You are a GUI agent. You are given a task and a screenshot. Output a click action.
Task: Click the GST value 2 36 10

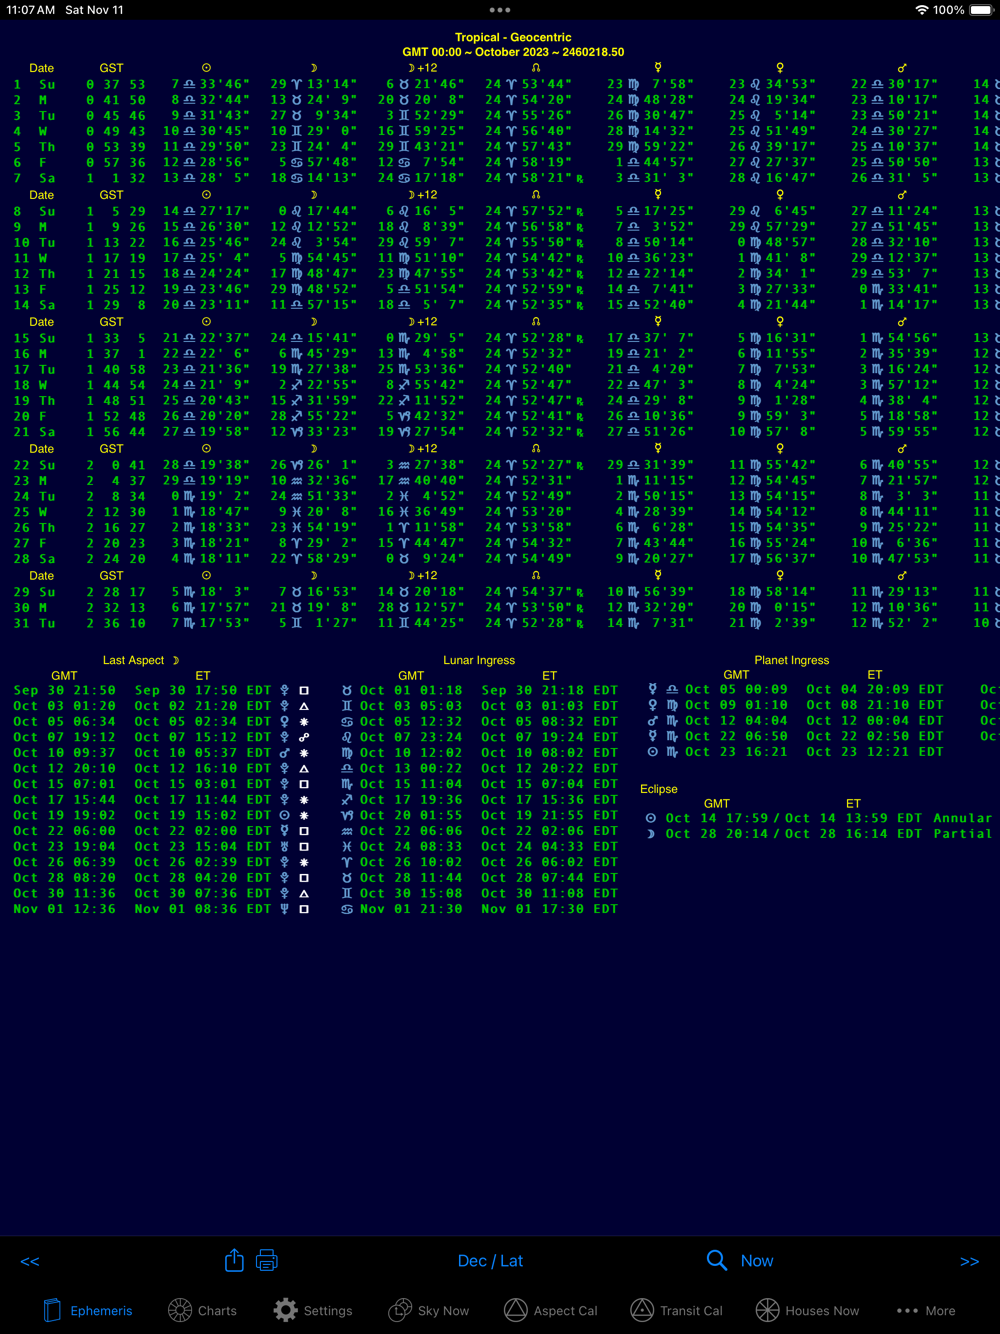116,623
